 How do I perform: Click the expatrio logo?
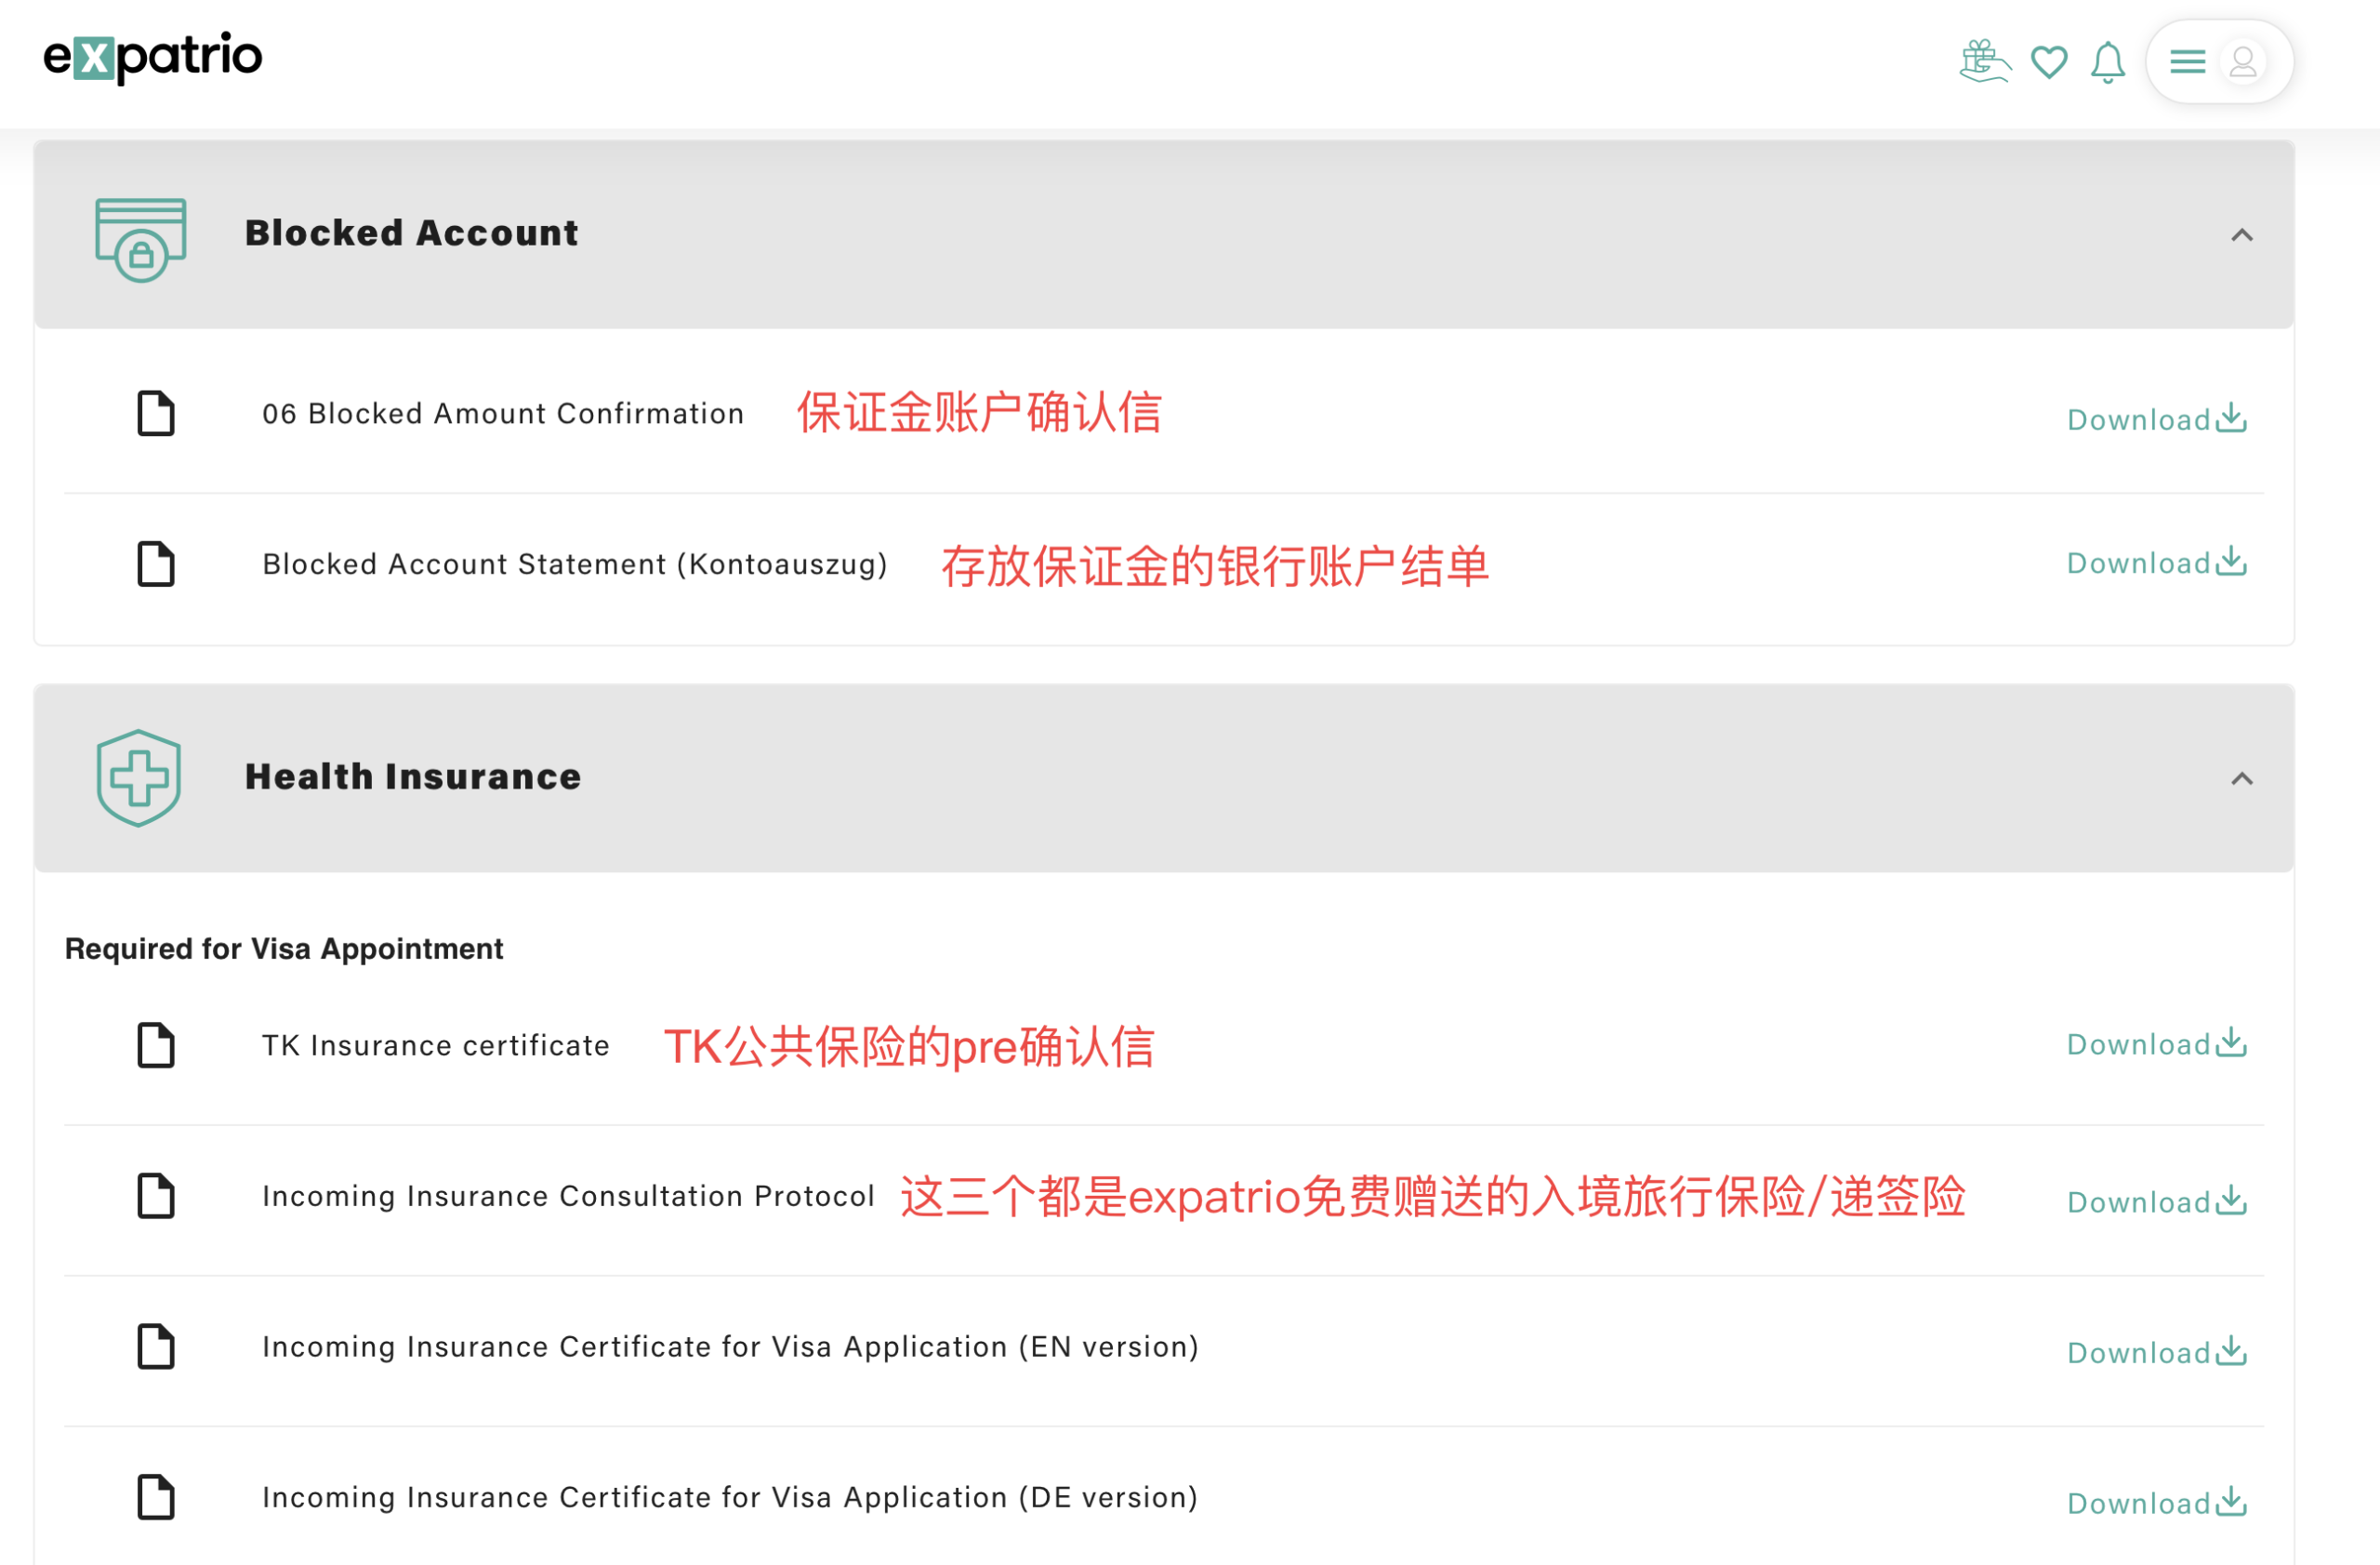click(x=152, y=57)
